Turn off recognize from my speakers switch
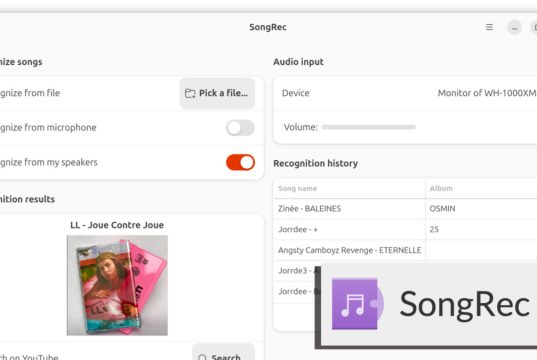537x360 pixels. [240, 162]
